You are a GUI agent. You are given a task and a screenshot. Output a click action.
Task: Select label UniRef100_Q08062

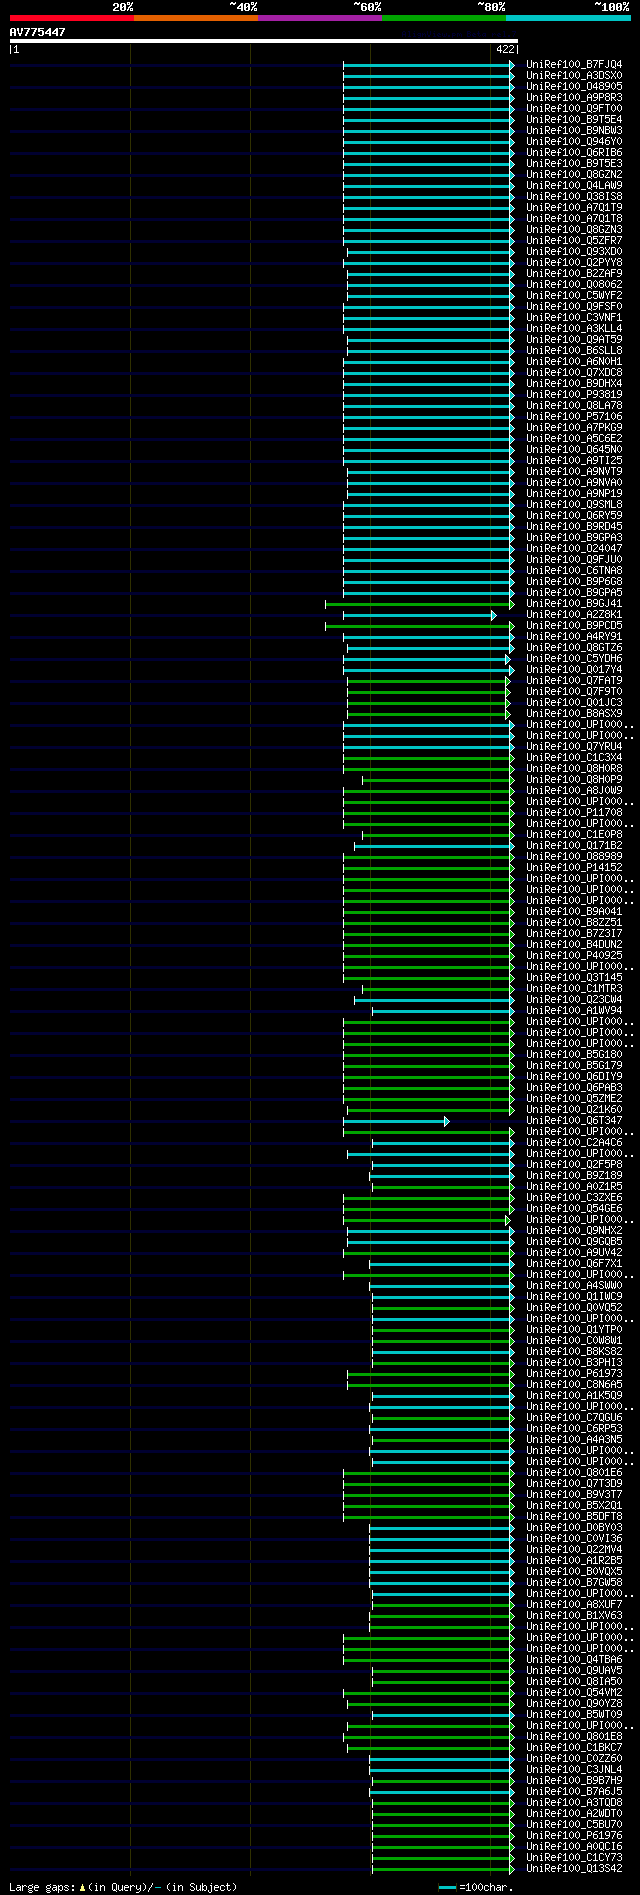[x=574, y=285]
